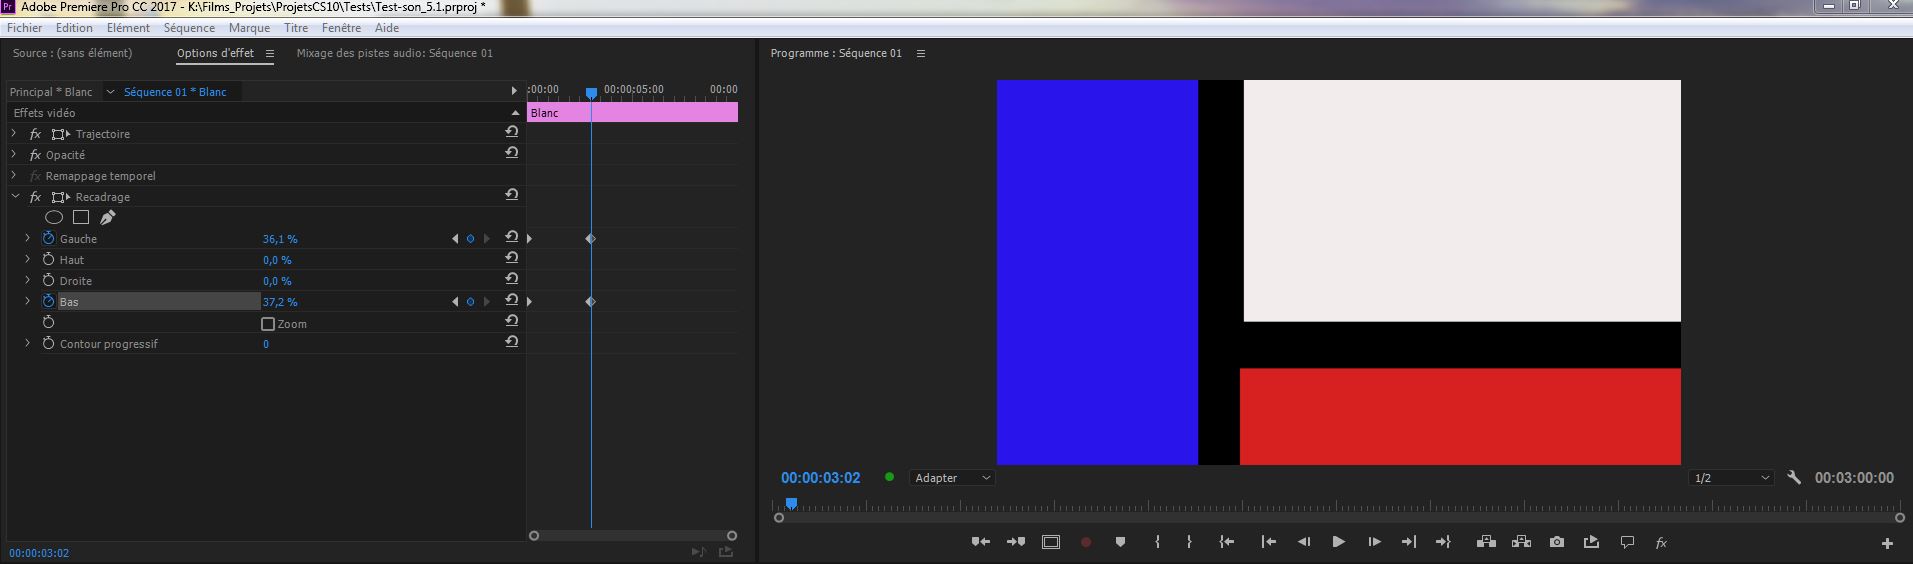Add or remove keyframe for Bas

[470, 302]
